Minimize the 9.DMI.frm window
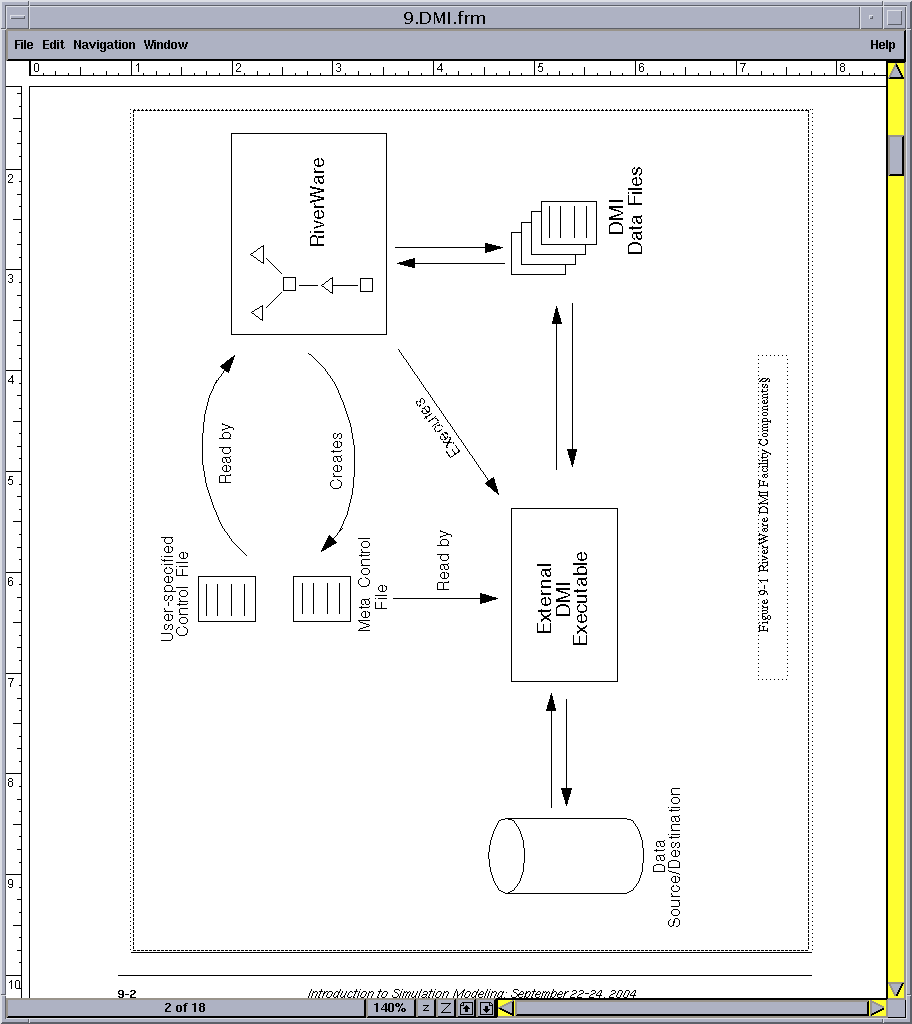912x1024 pixels. 871,17
